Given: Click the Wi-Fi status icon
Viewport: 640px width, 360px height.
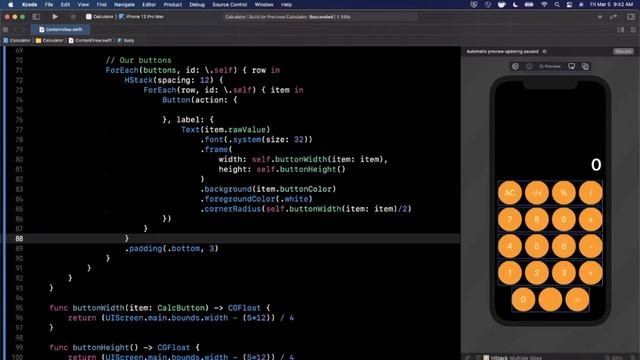Looking at the screenshot, I should 544,4.
